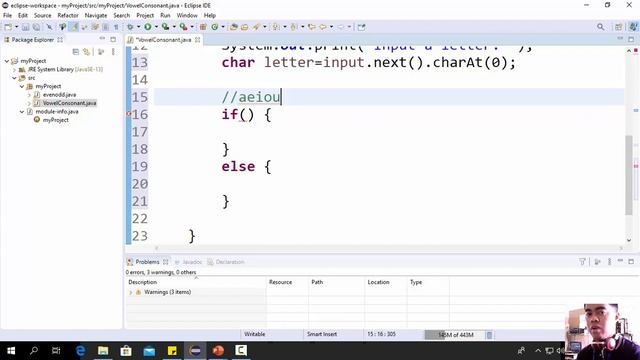Toggle Link with Editor in Package Explorer
Viewport: 640px width, 360px height.
pyautogui.click(x=86, y=52)
